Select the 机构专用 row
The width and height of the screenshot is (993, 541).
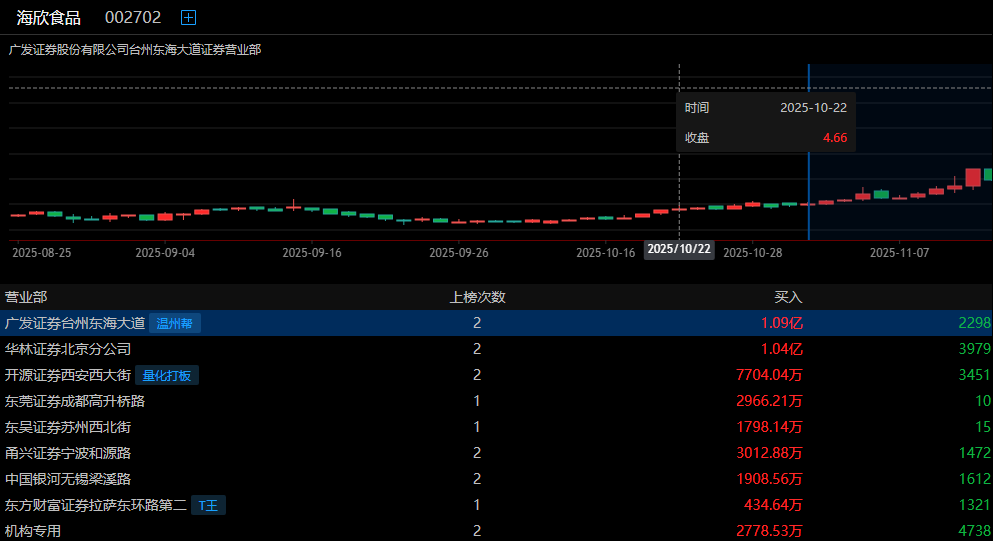coord(496,530)
